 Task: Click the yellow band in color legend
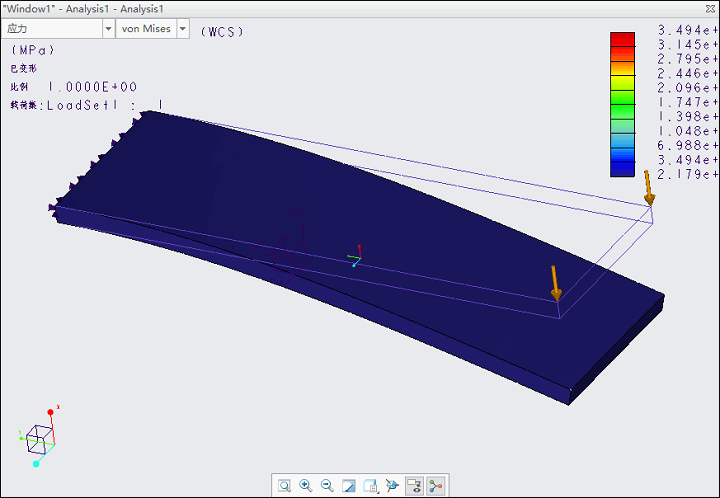pyautogui.click(x=622, y=83)
